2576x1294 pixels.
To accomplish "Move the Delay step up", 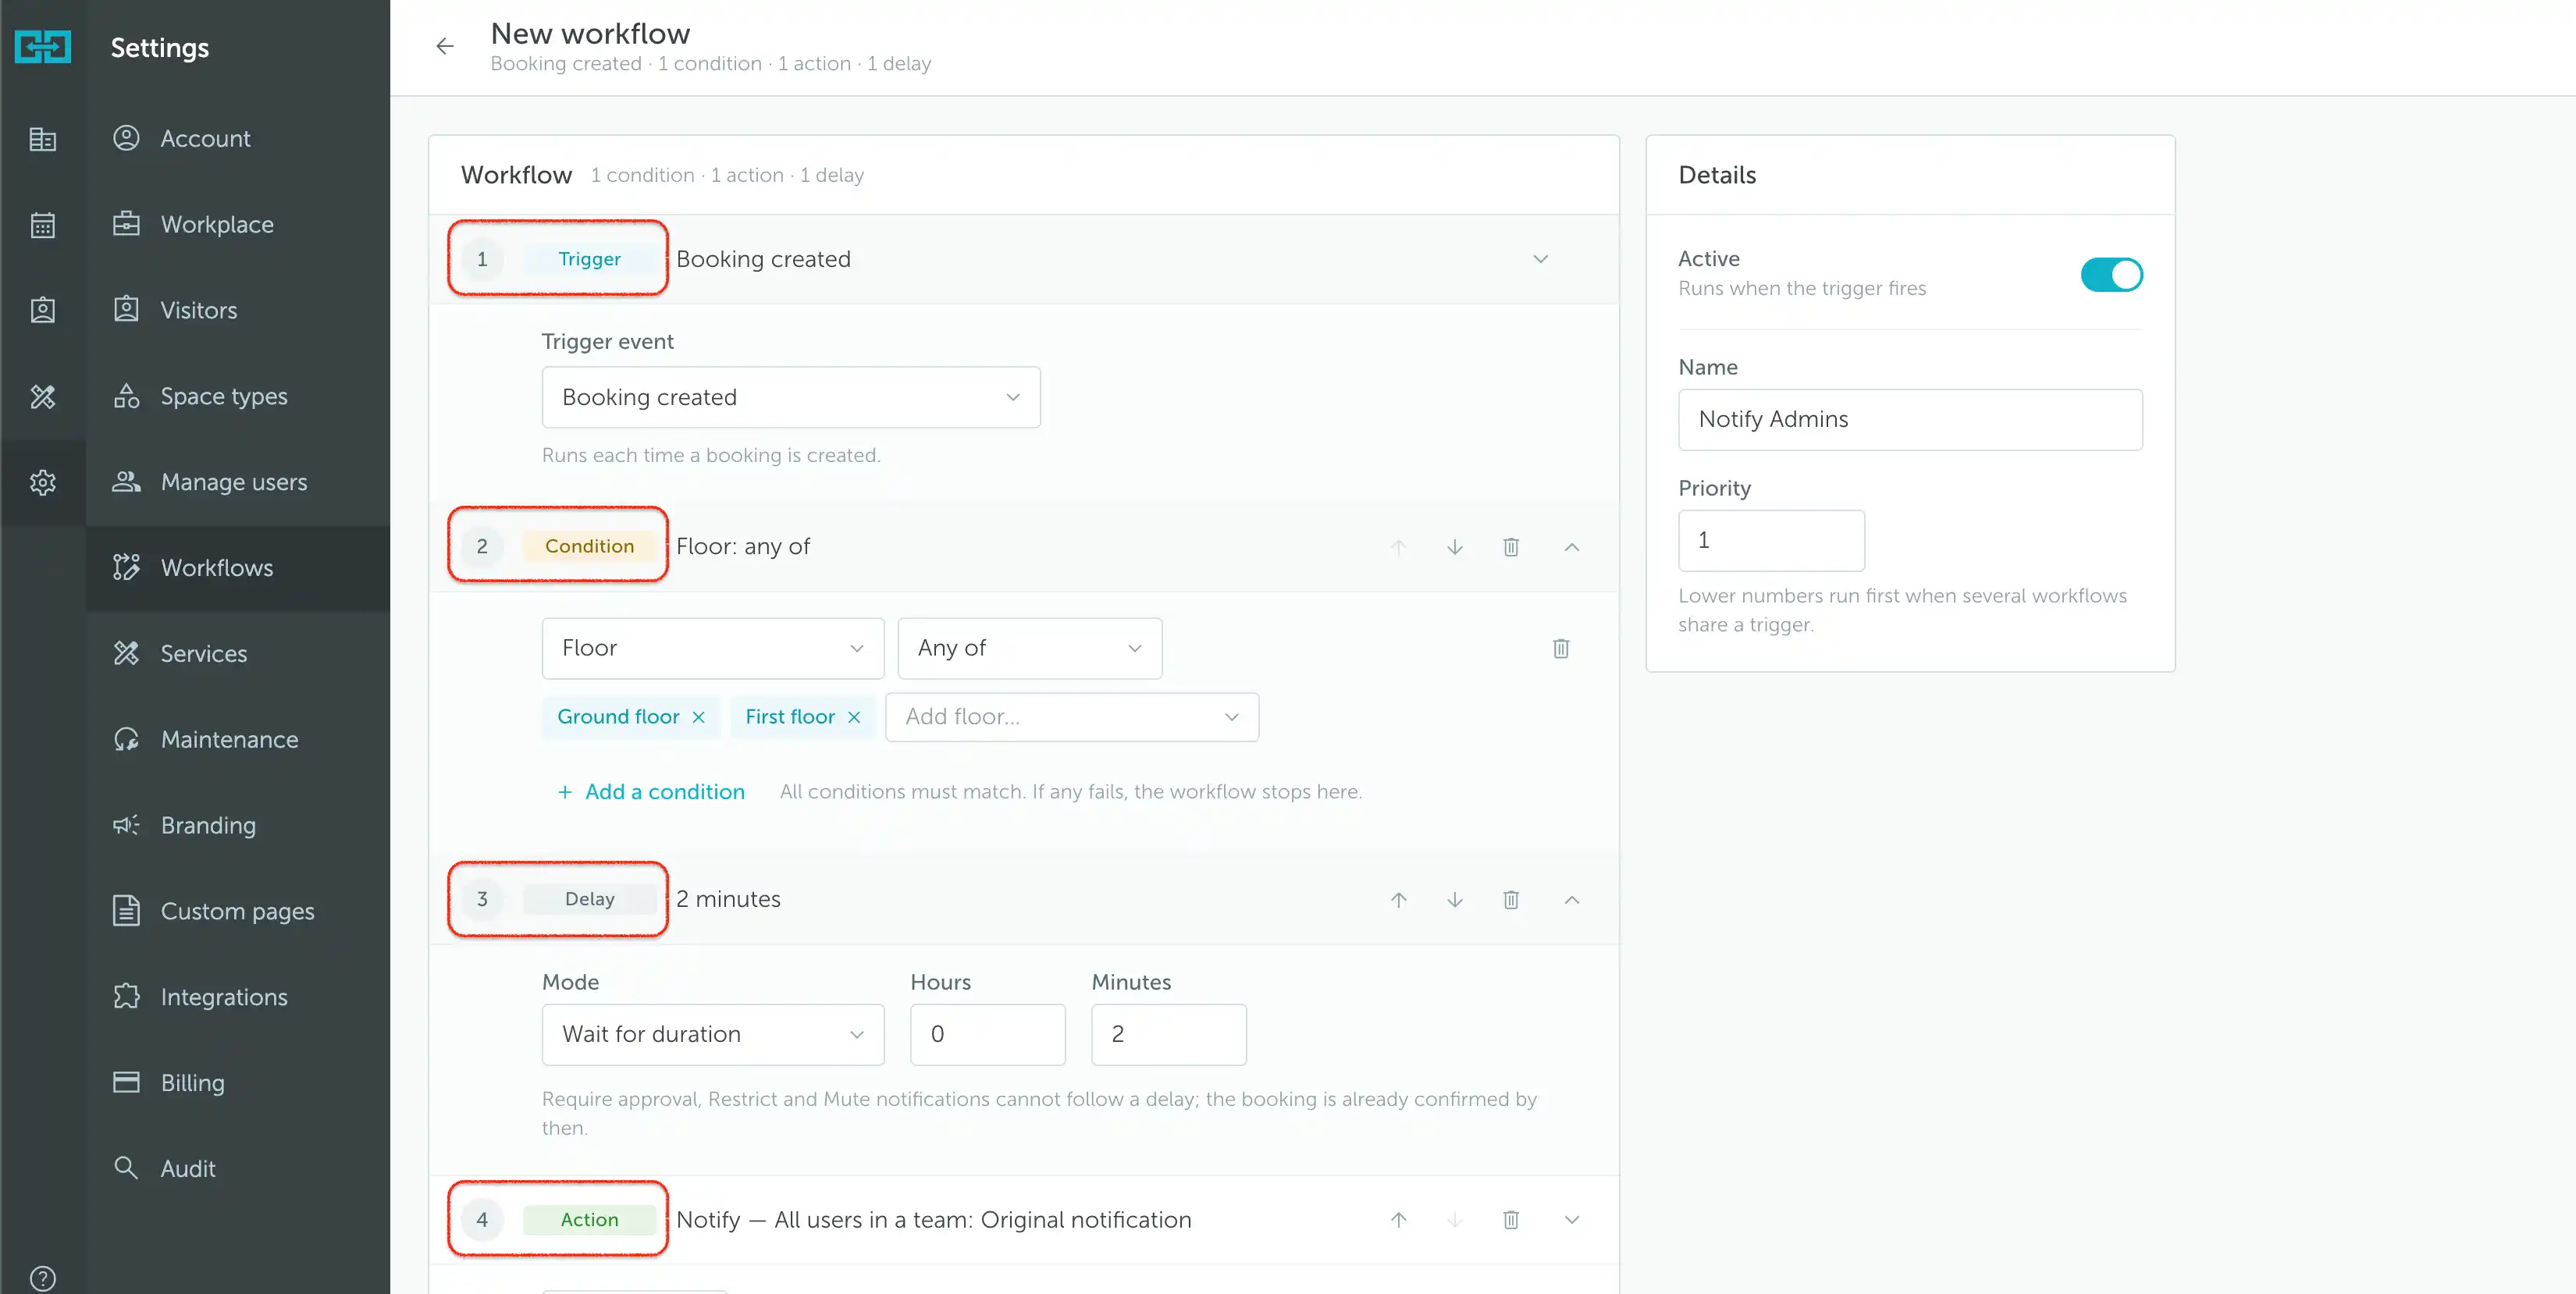I will tap(1399, 899).
